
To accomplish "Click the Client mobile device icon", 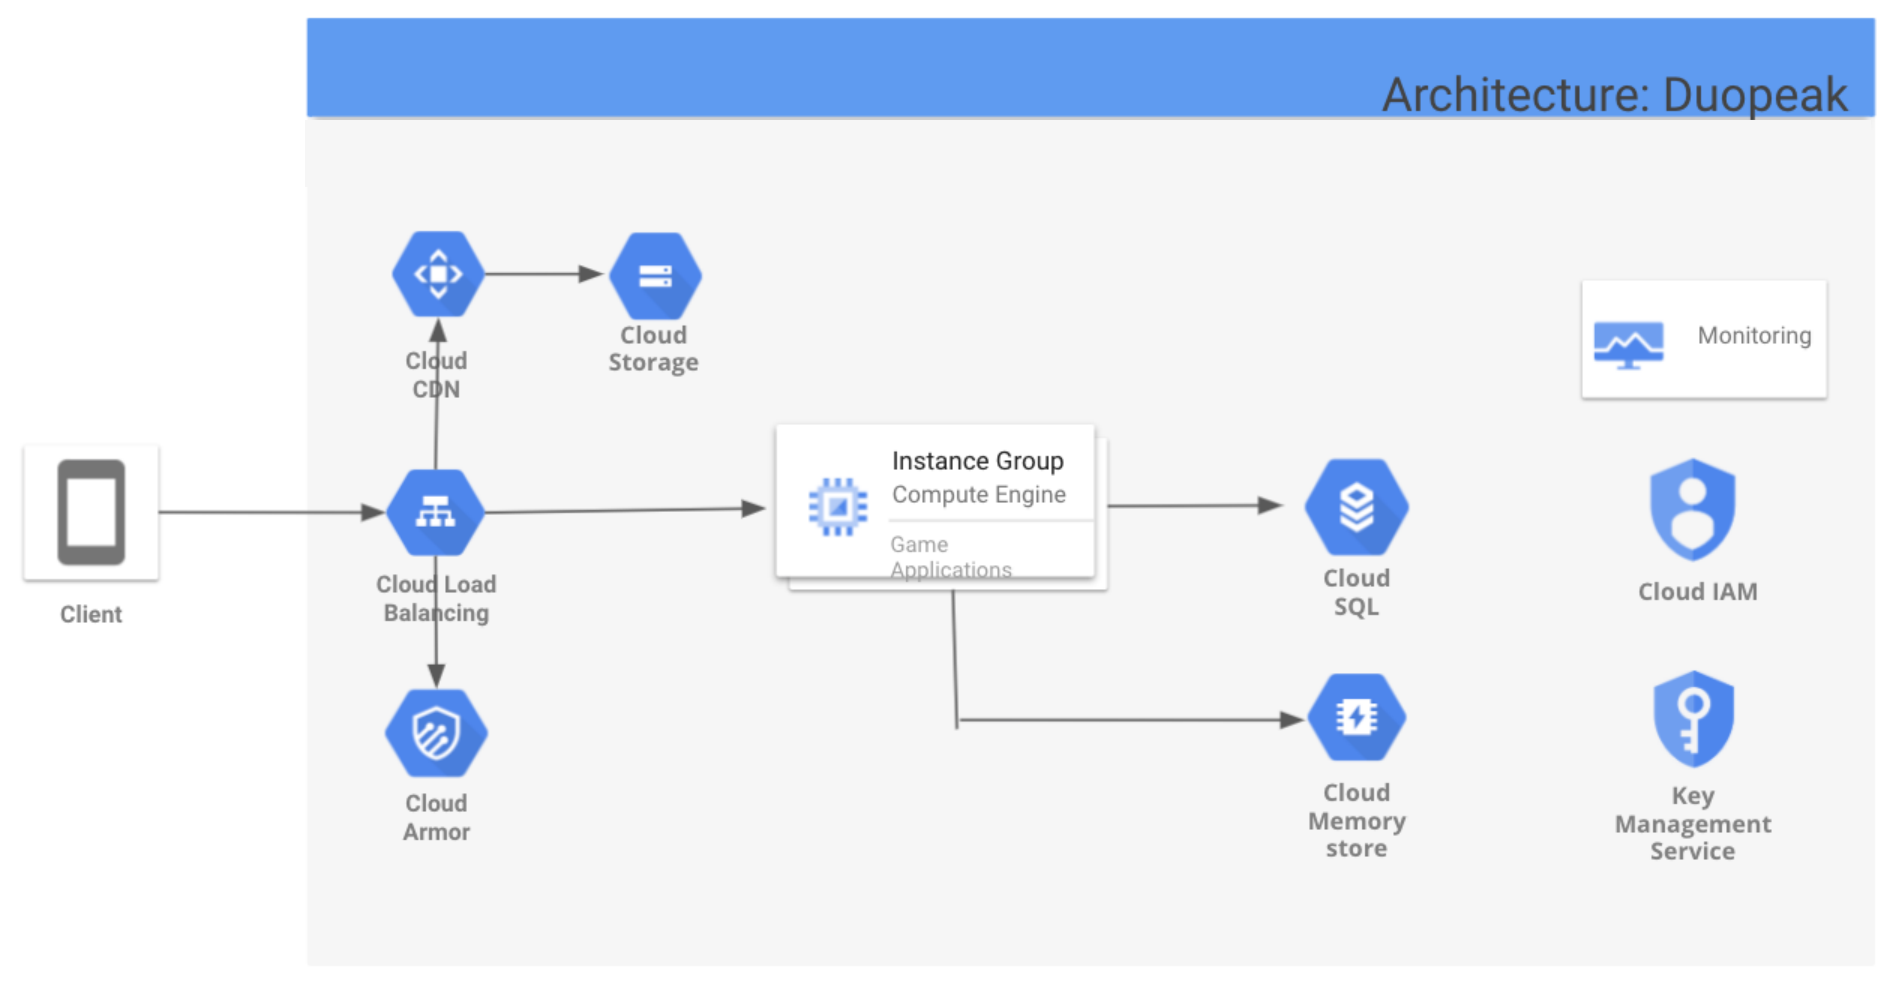I will [x=91, y=512].
